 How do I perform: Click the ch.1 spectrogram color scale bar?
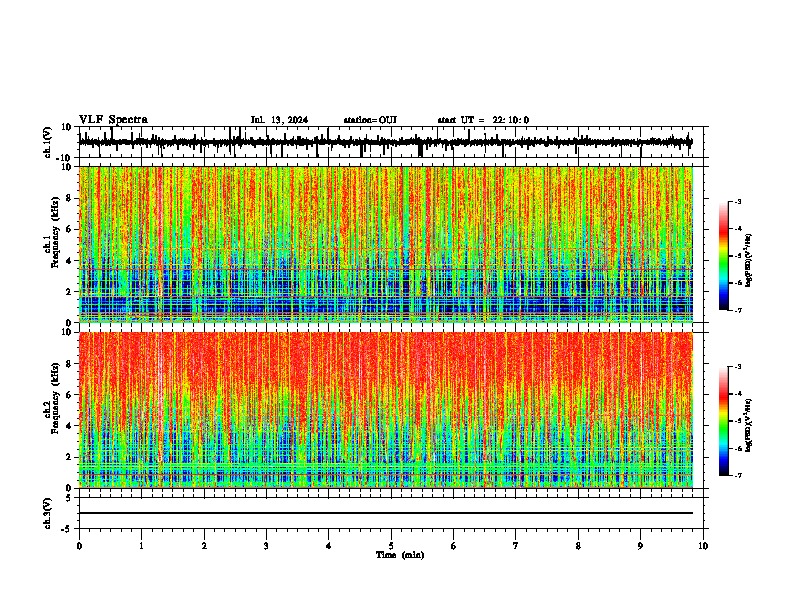[x=724, y=256]
